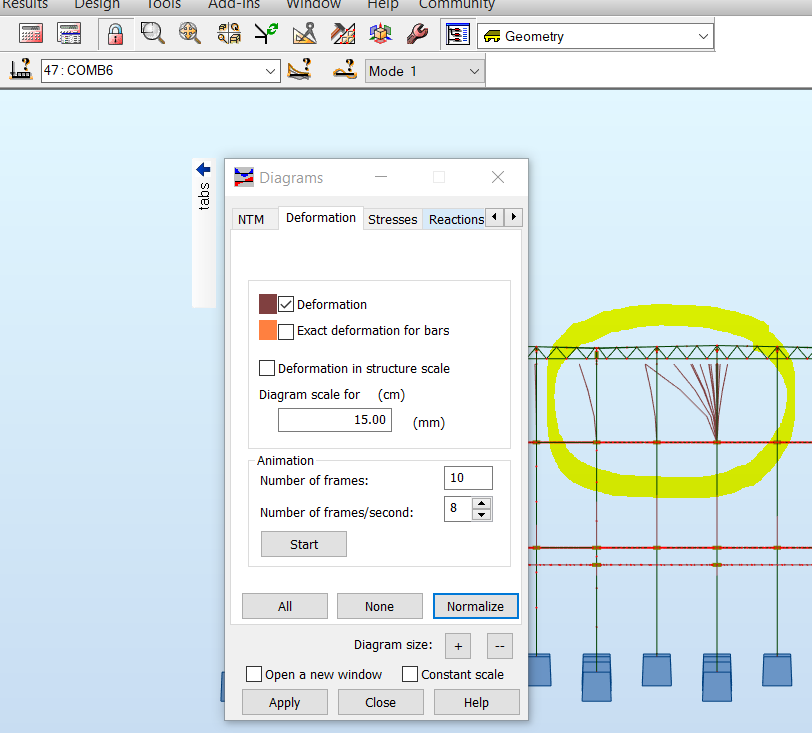Check Exact deformation for bars

(285, 330)
